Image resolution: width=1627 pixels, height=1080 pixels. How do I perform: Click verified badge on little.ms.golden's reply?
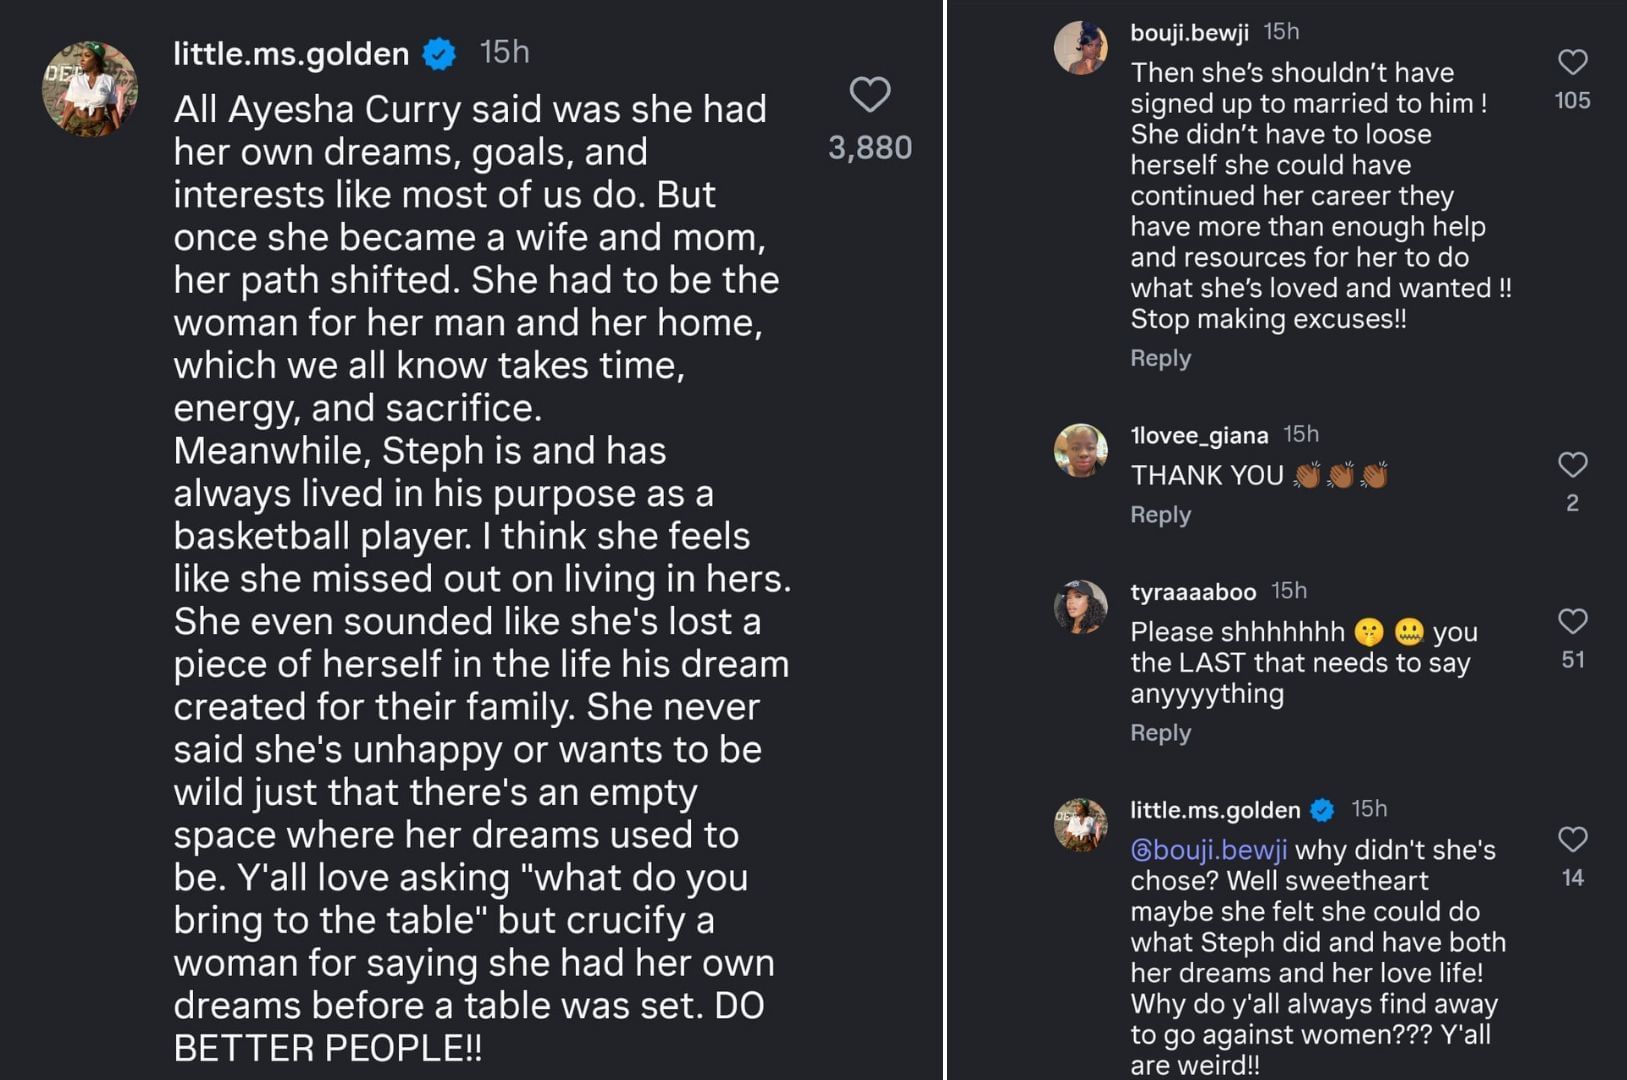tap(1322, 810)
